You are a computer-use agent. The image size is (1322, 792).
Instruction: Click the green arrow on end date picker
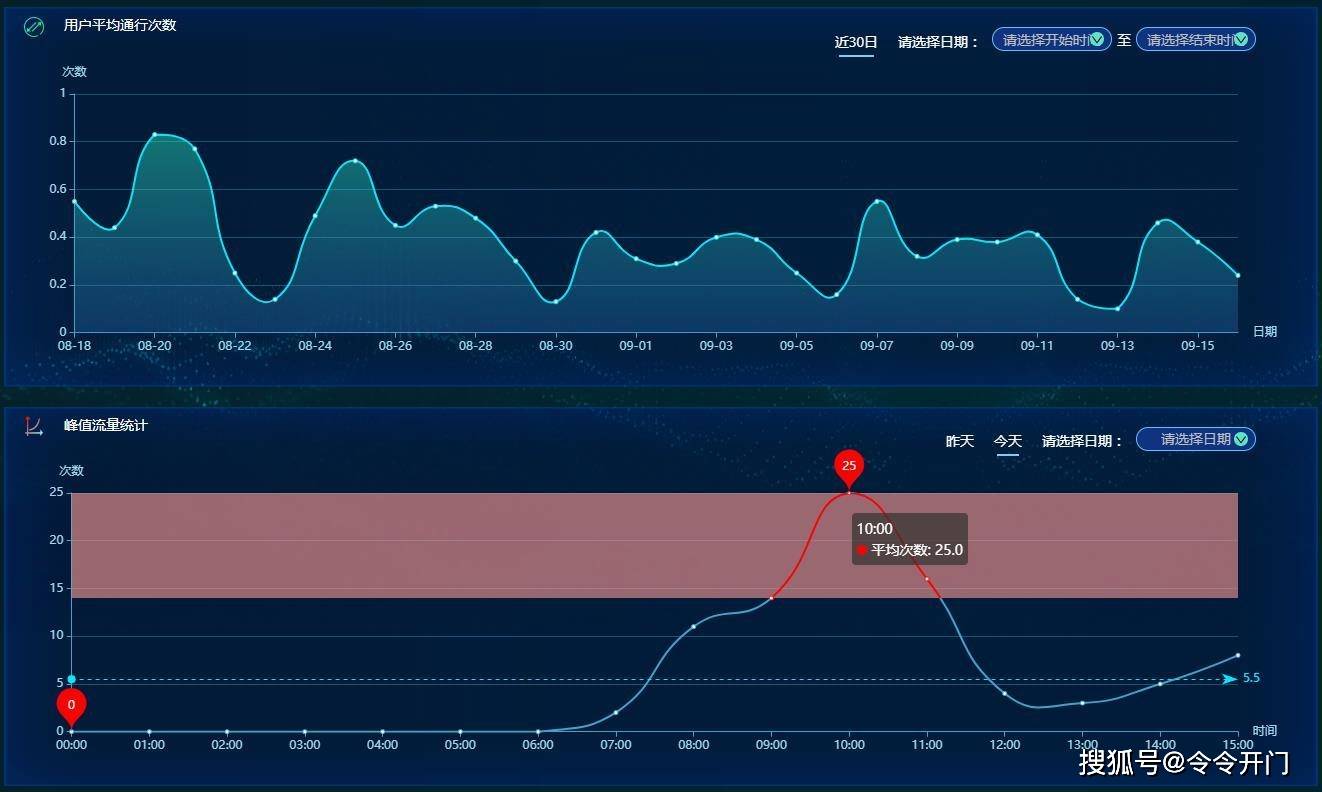coord(1241,40)
